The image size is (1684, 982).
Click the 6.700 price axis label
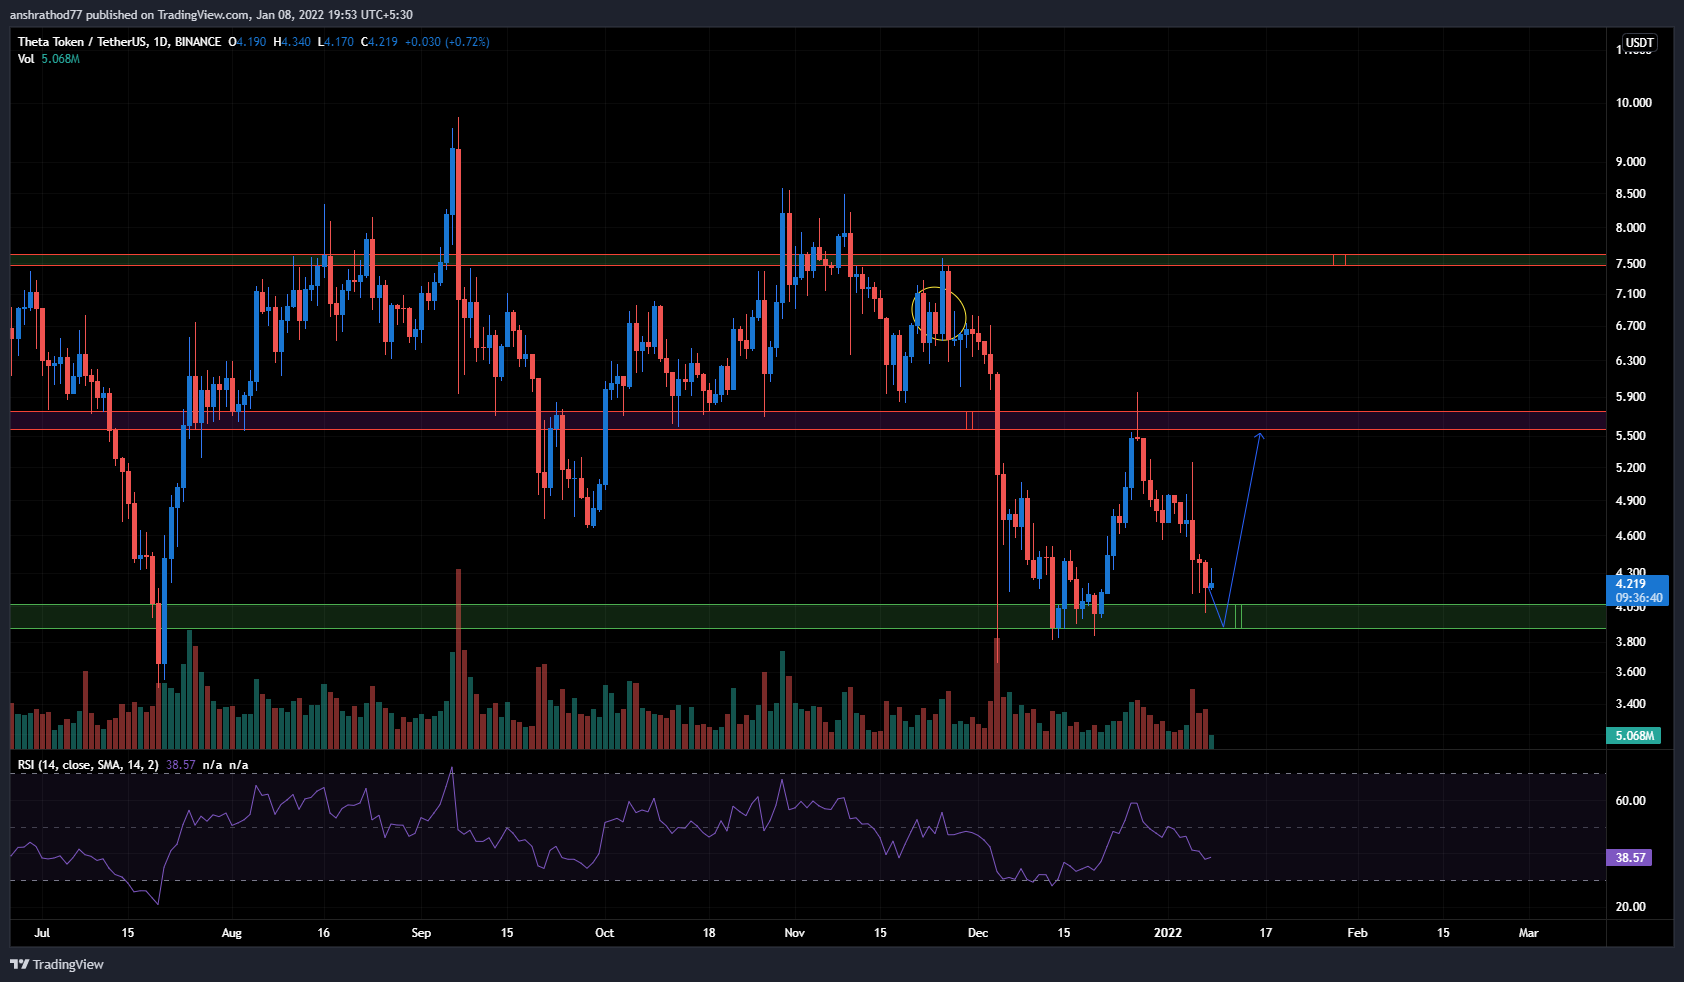1631,326
